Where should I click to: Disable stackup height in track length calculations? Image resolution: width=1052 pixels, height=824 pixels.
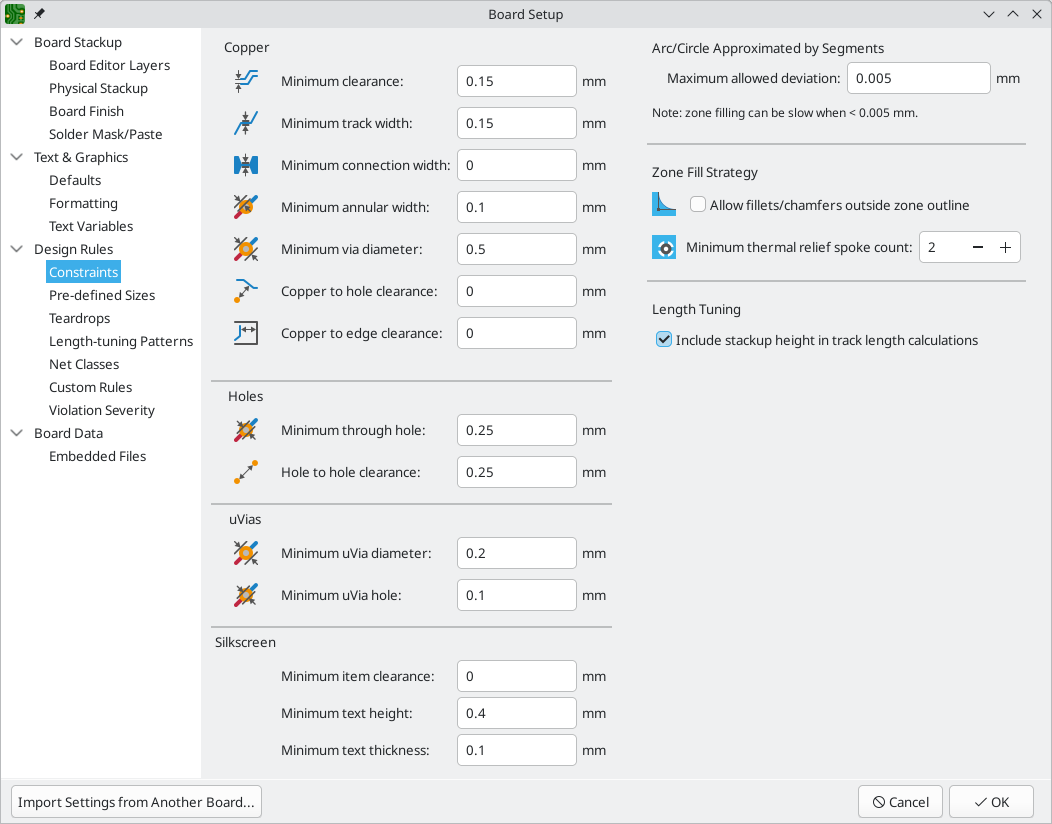click(x=663, y=340)
